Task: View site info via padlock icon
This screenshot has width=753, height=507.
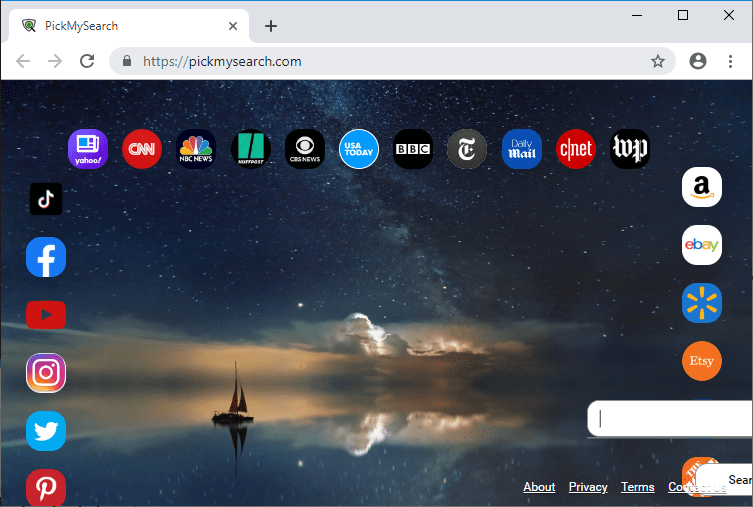Action: click(x=127, y=61)
